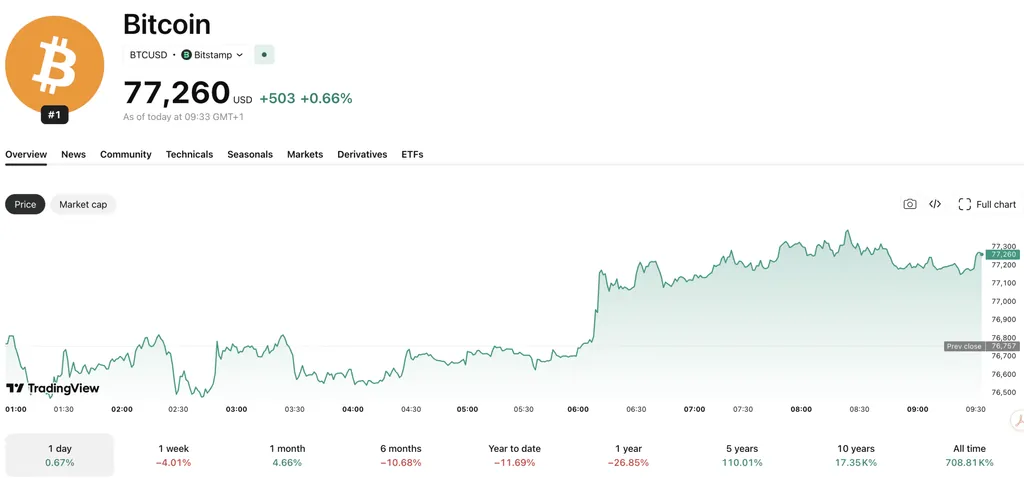Click the BTCUSD ticker symbol
This screenshot has height=478, width=1024.
point(148,55)
